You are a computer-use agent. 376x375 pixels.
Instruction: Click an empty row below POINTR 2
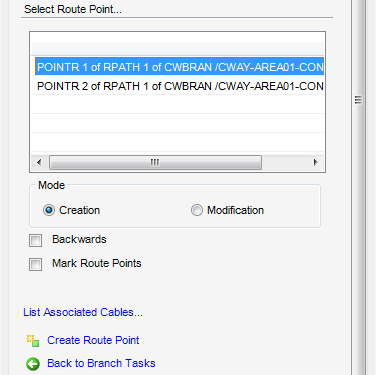177,104
